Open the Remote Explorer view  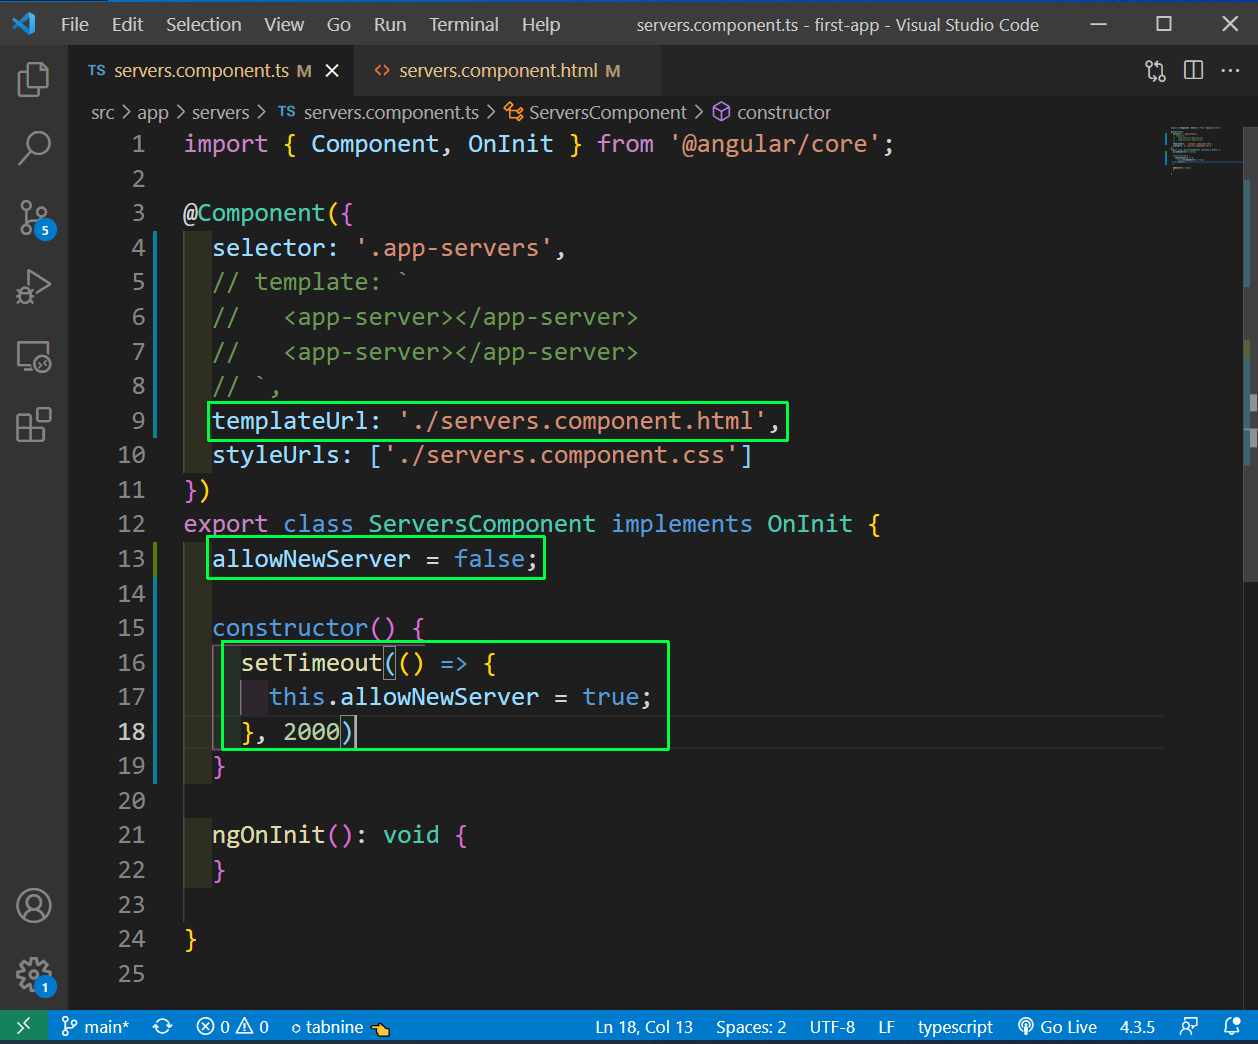pyautogui.click(x=34, y=356)
